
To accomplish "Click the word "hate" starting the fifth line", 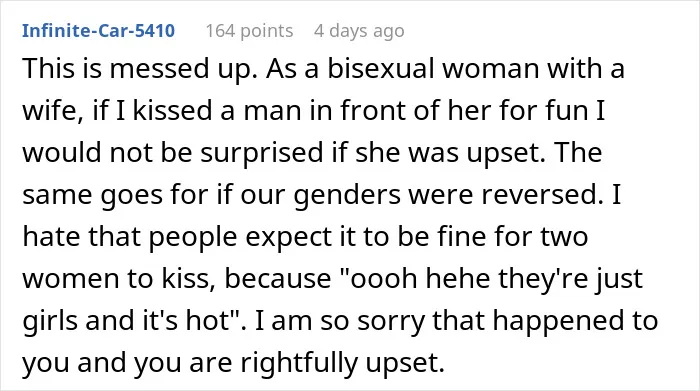I will click(51, 237).
